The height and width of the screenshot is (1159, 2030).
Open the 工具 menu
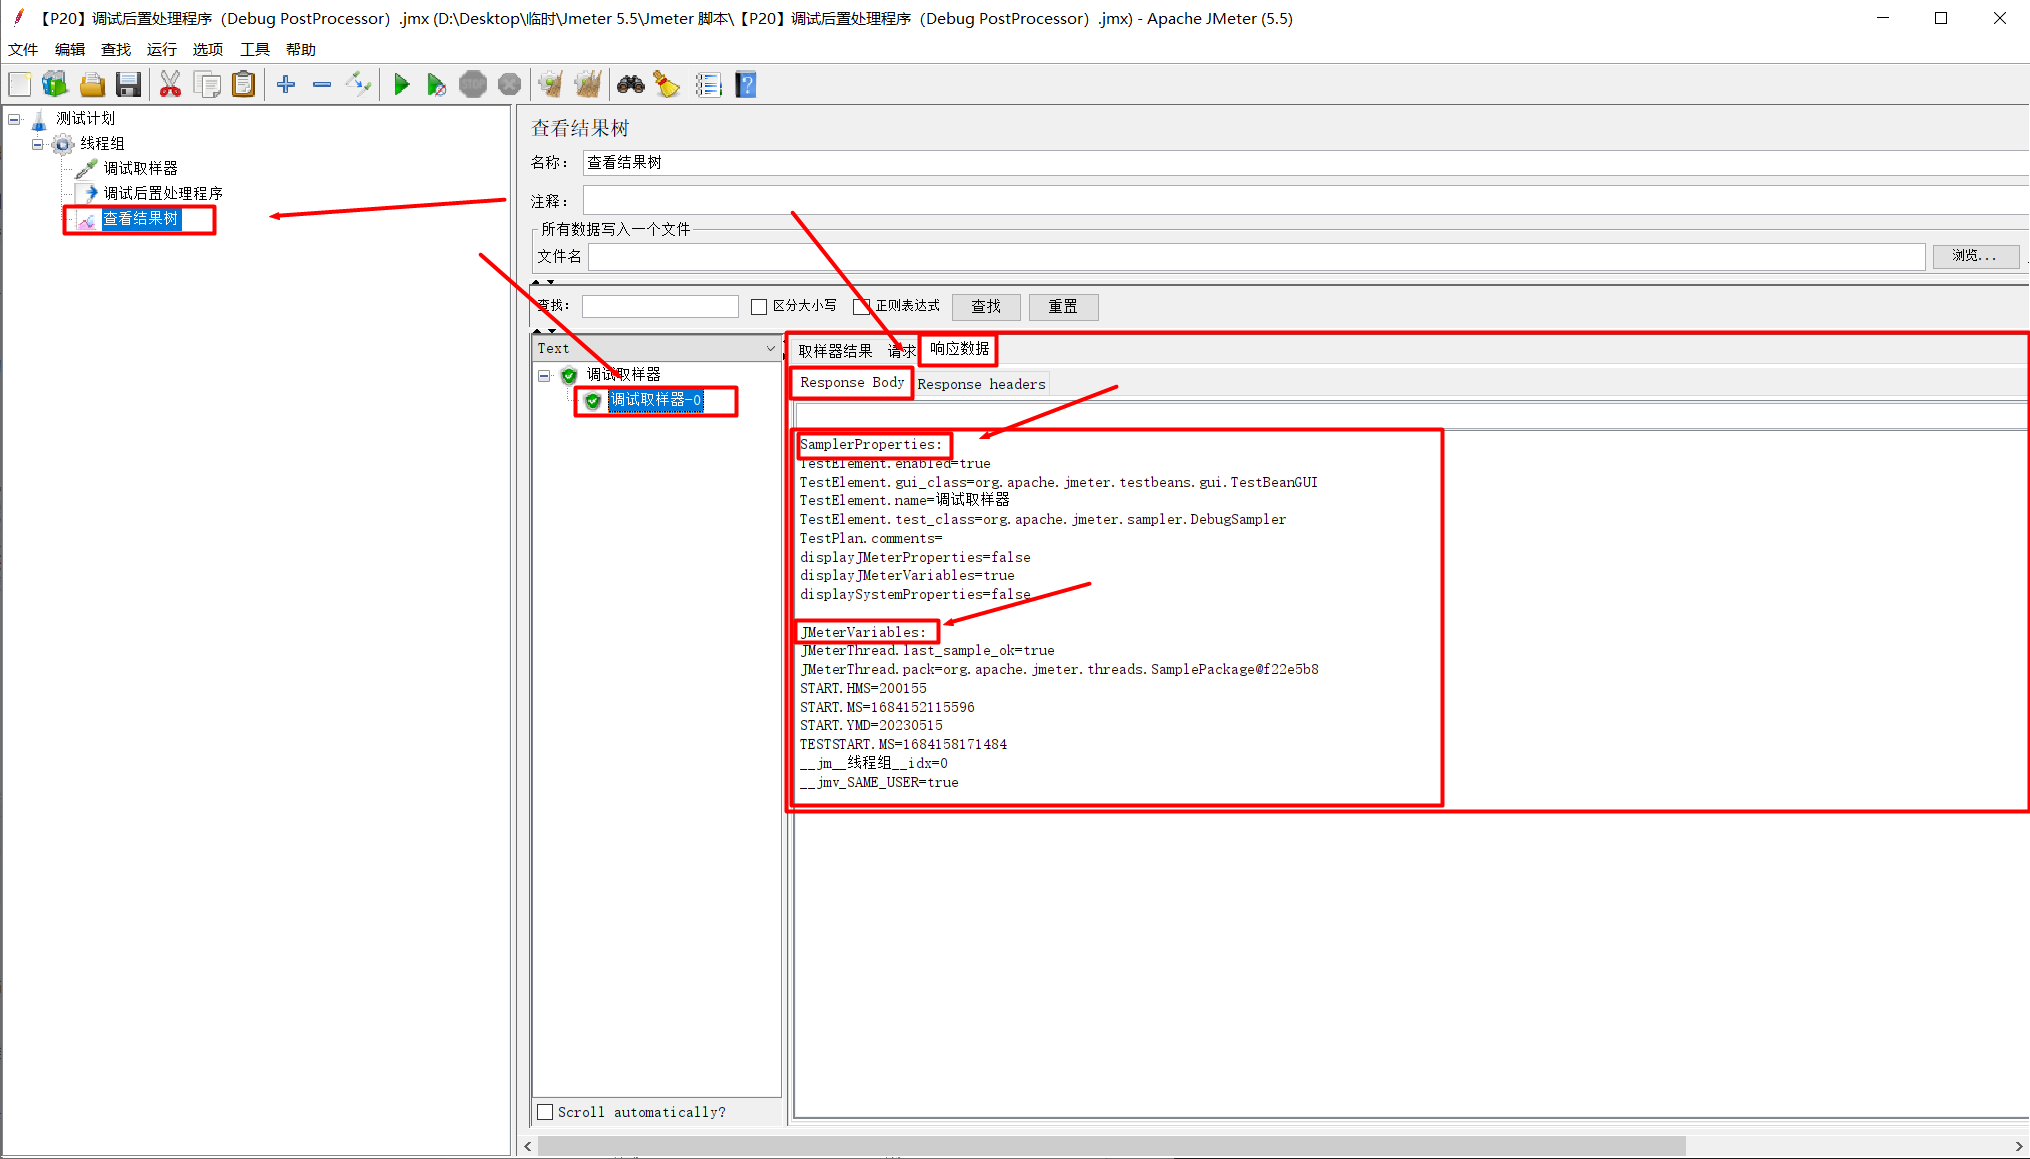(x=255, y=49)
